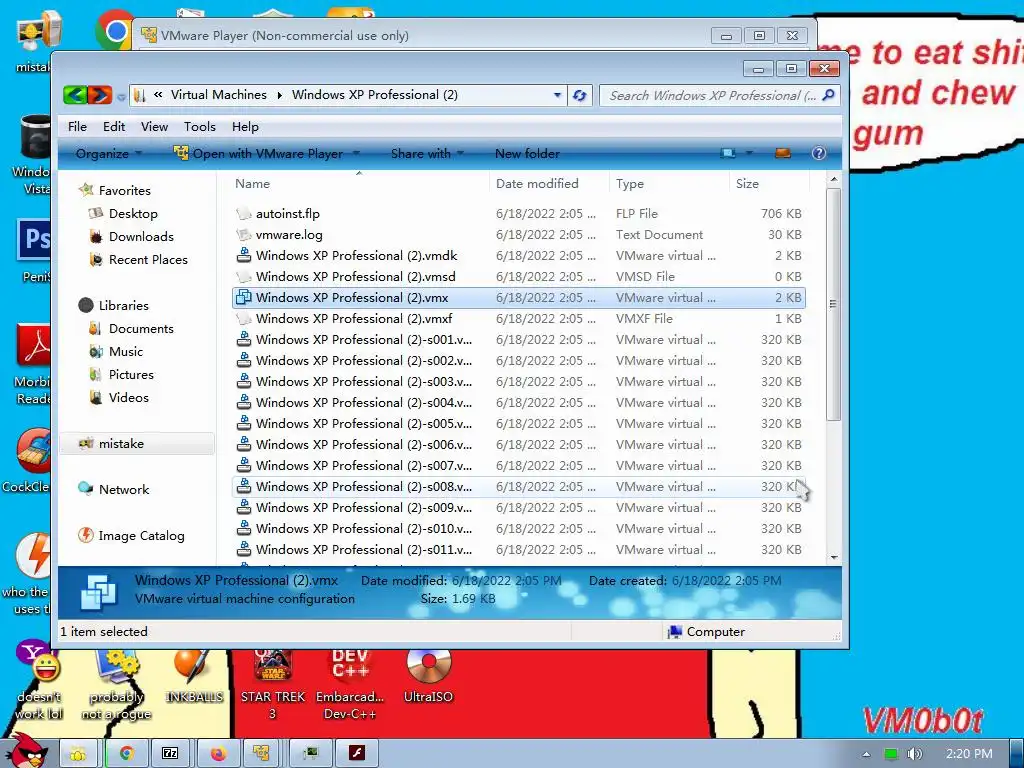Click the Windows XP Professional (2).vmx file icon
Image resolution: width=1024 pixels, height=768 pixels.
(244, 297)
